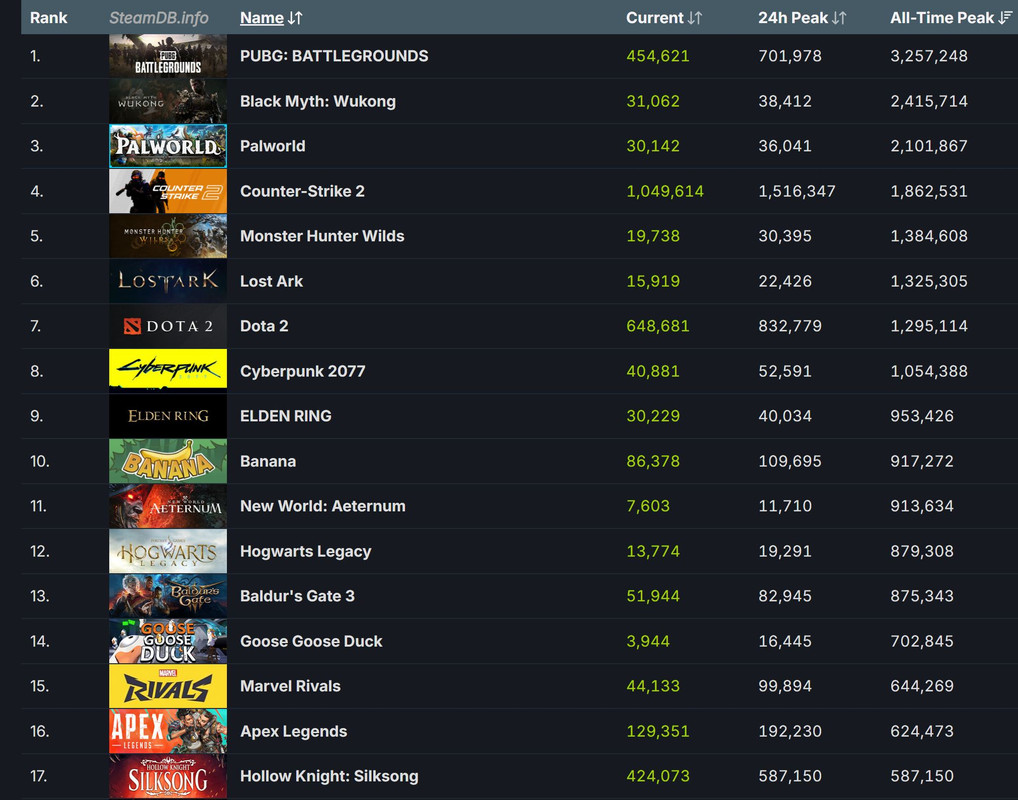The image size is (1018, 800).
Task: Select all-time peak value 3,257,248
Action: click(929, 56)
